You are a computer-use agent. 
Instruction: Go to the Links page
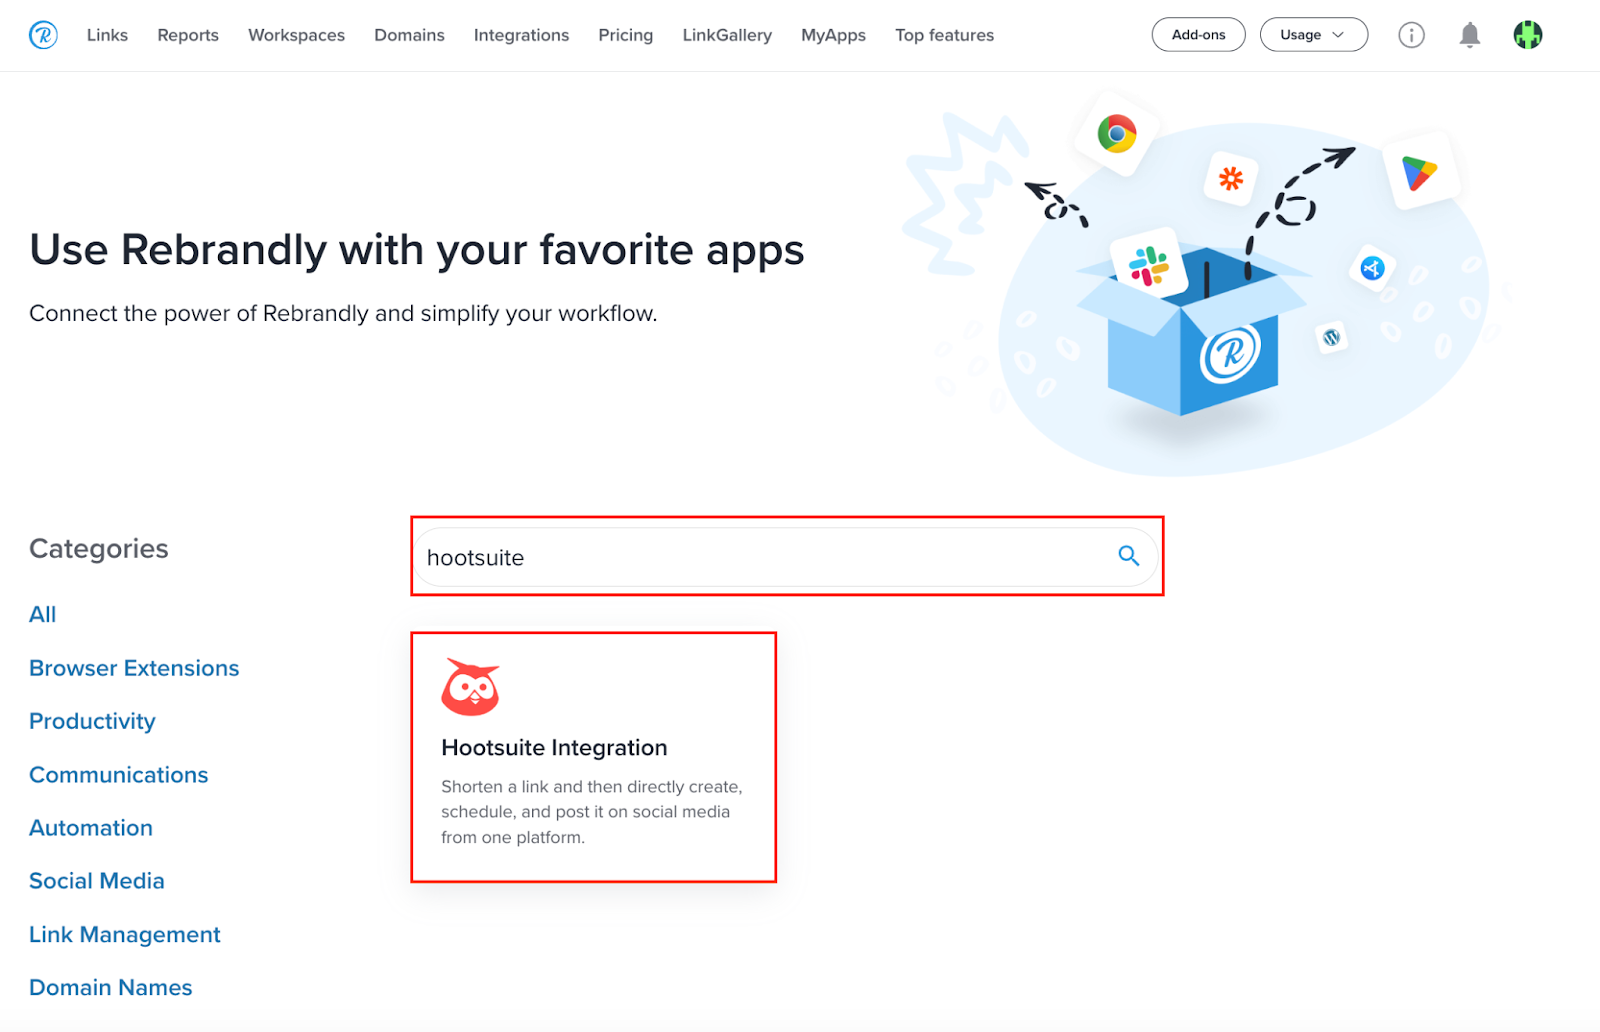click(107, 35)
